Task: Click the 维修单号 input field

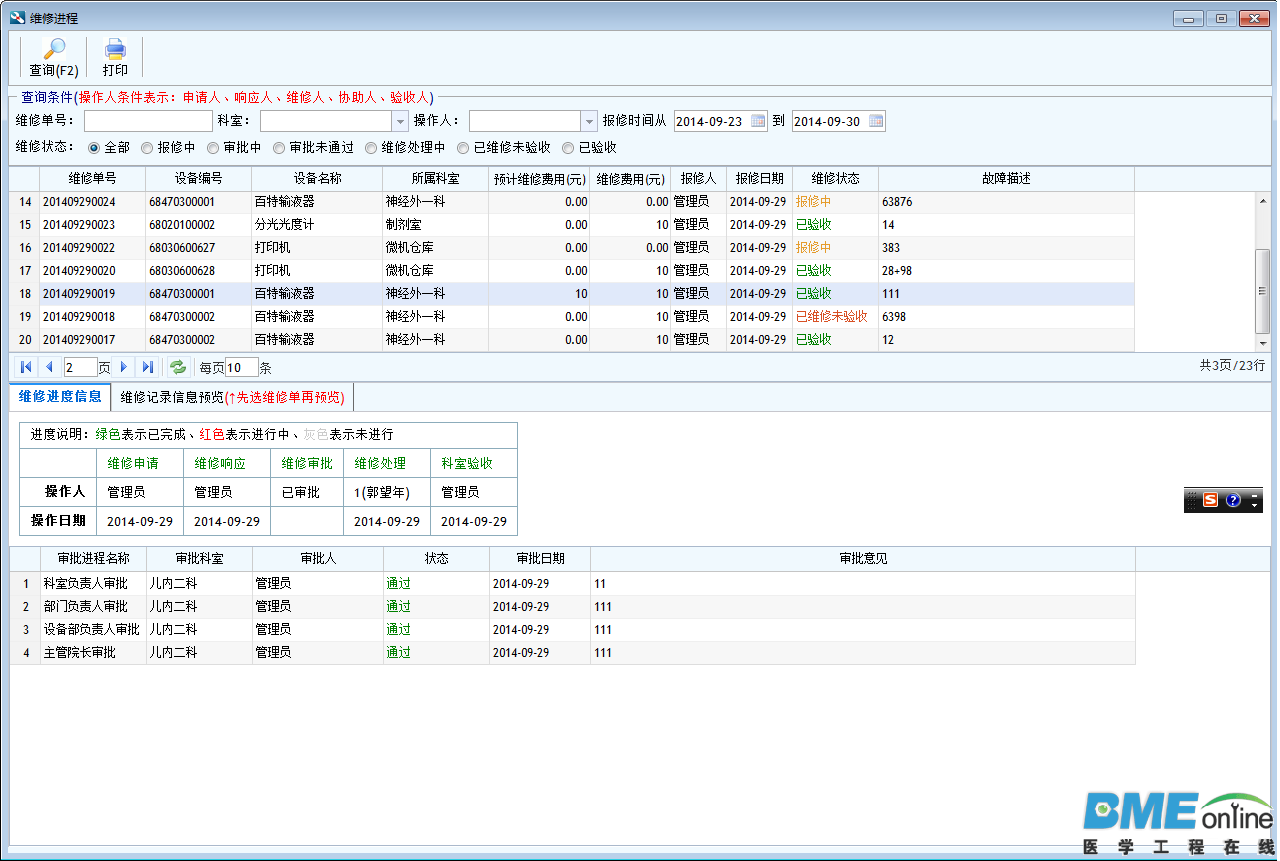Action: pos(148,121)
